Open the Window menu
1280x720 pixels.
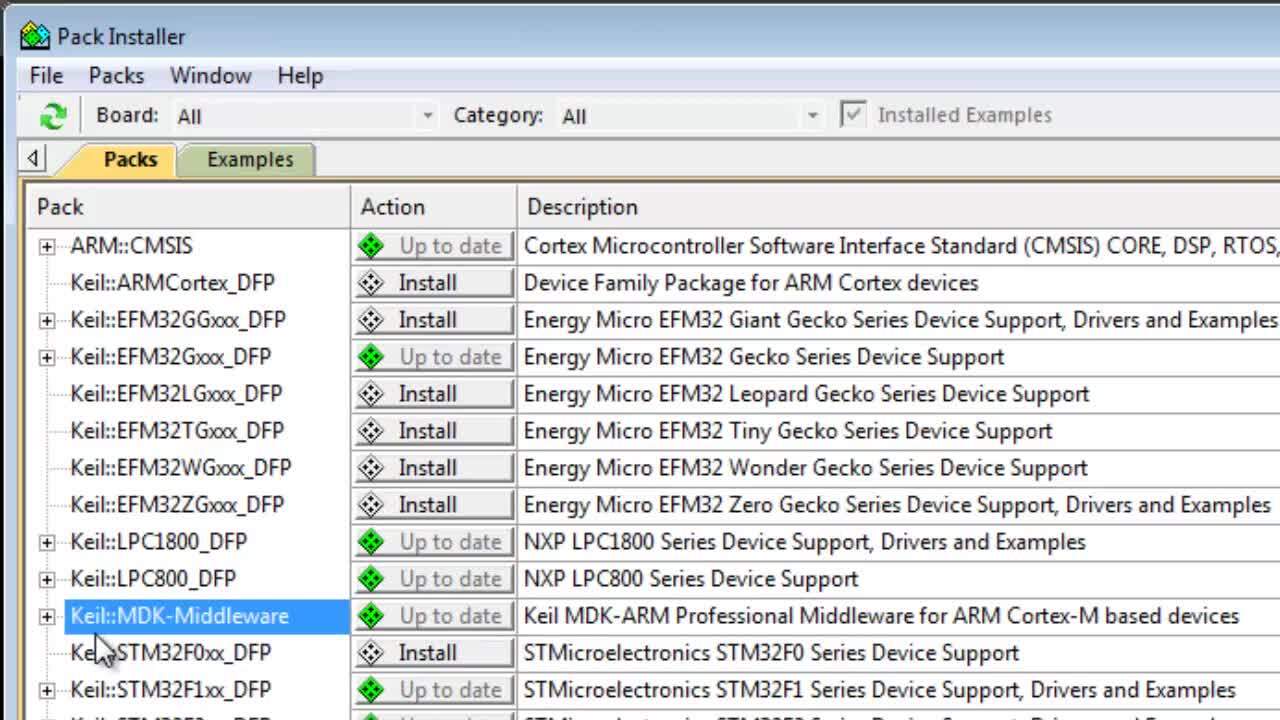tap(210, 76)
